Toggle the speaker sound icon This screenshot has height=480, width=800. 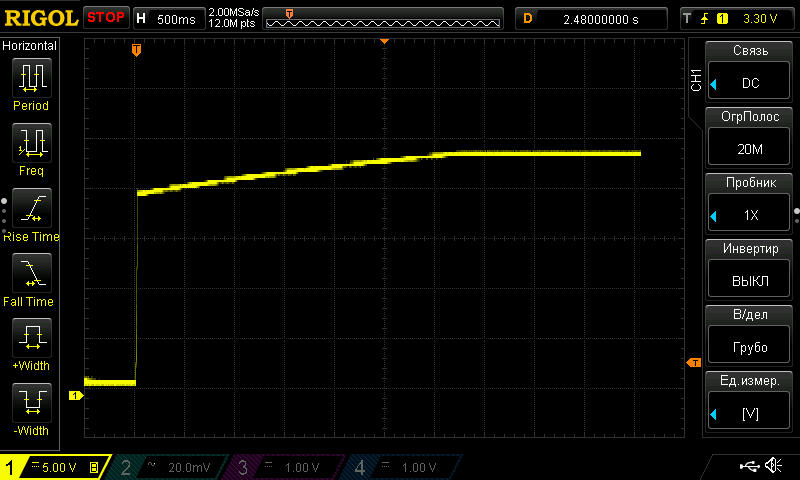(773, 466)
